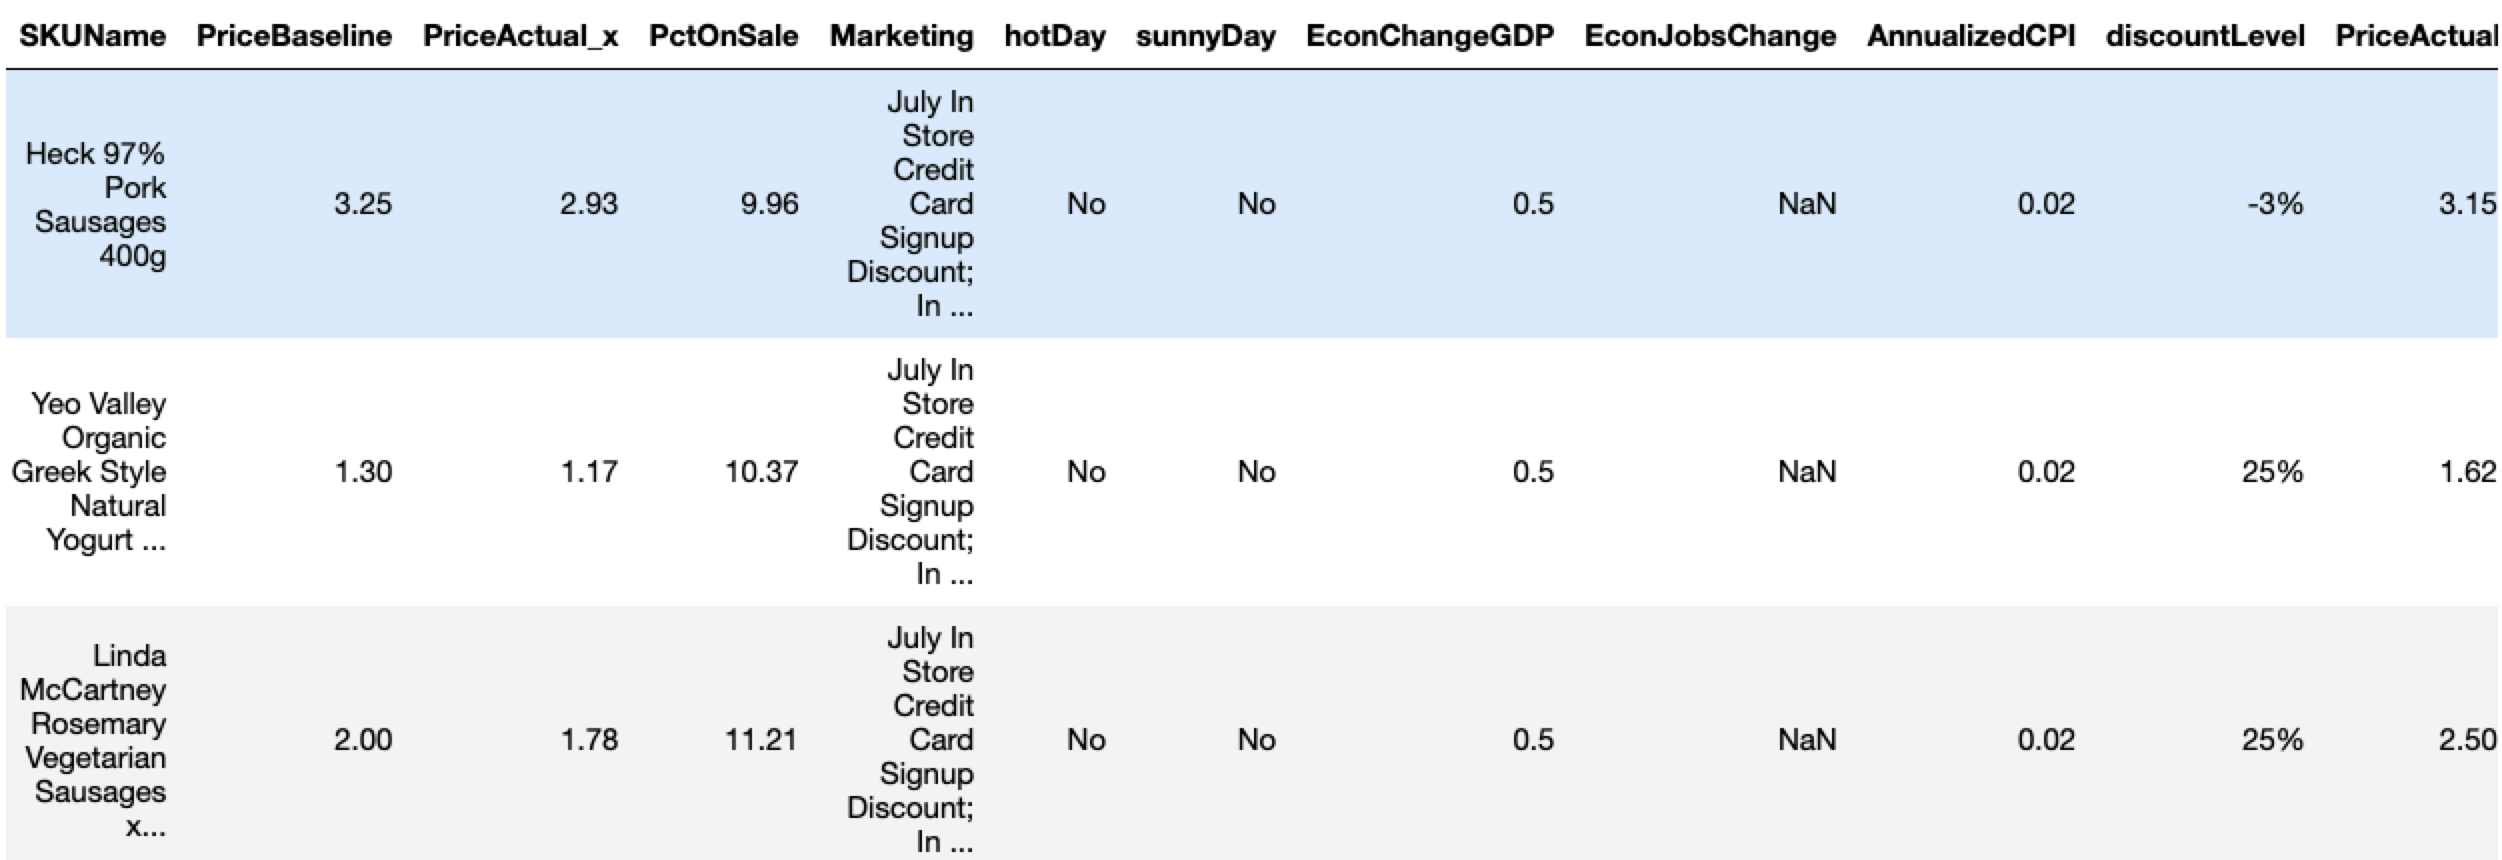Click the PriceBaseline column header
The width and height of the screenshot is (2502, 860).
click(294, 36)
